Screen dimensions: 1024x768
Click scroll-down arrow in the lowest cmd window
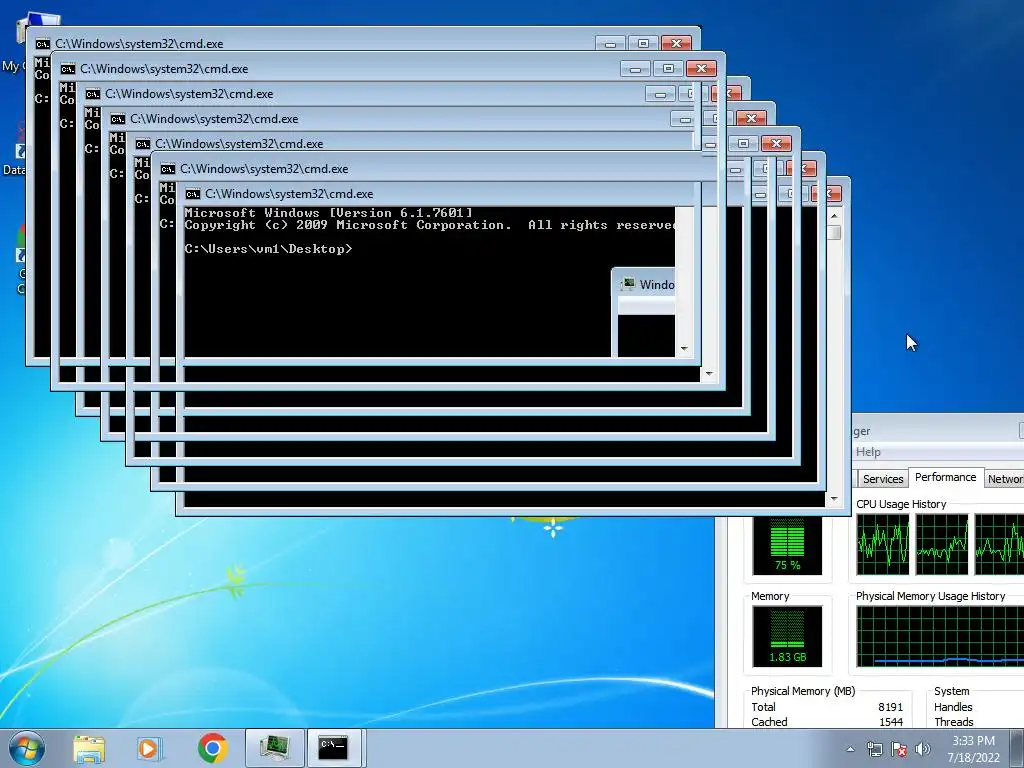[x=834, y=500]
